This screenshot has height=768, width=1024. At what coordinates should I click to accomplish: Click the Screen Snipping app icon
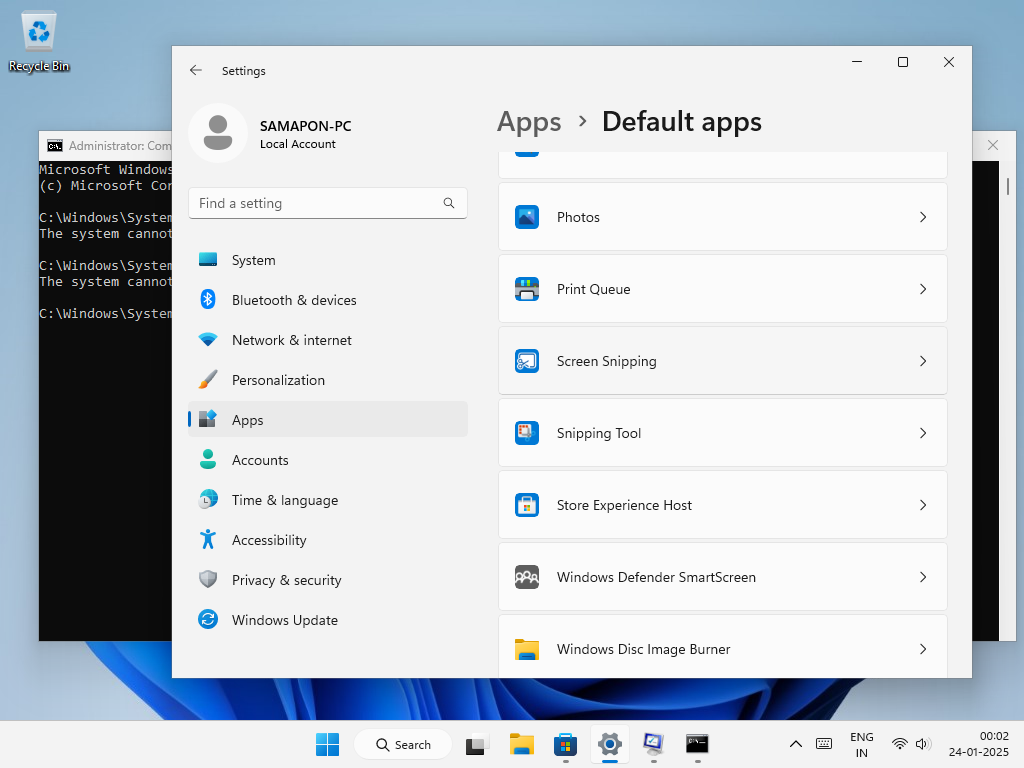point(526,360)
